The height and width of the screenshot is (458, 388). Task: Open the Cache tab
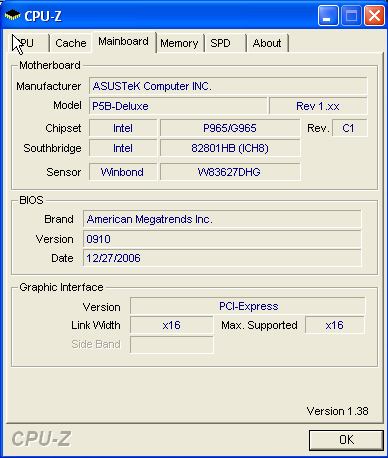coord(71,43)
